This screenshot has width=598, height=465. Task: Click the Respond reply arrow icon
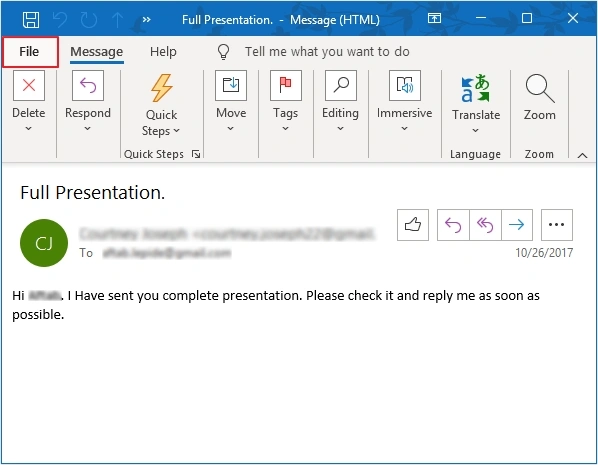[x=88, y=85]
